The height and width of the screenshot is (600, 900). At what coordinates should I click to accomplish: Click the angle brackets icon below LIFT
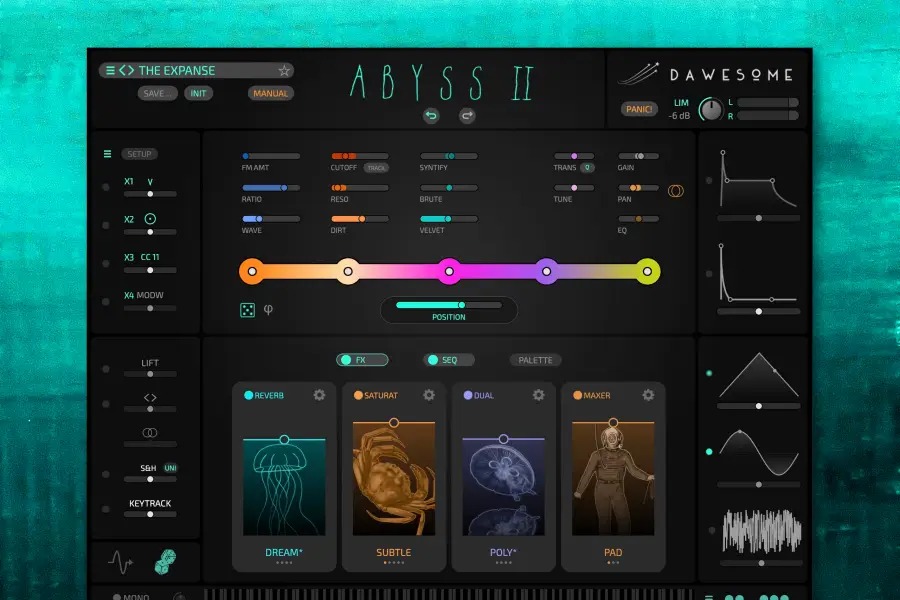pos(150,397)
